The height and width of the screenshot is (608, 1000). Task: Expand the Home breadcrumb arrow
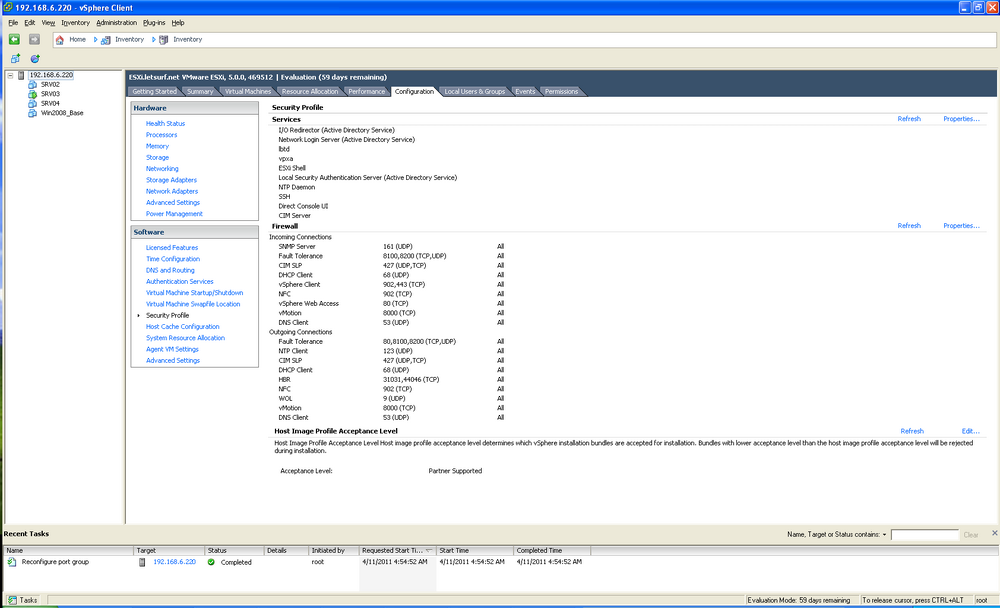96,40
